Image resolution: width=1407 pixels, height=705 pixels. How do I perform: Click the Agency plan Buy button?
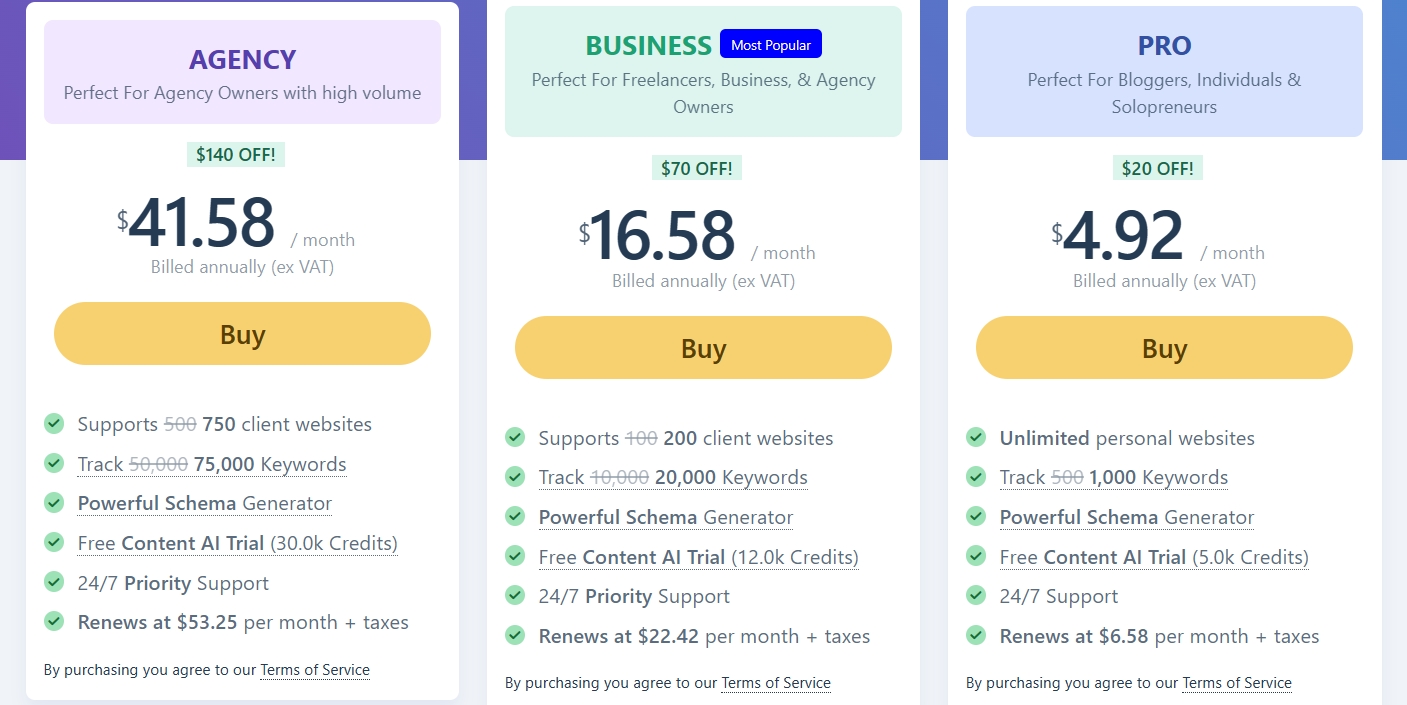pyautogui.click(x=242, y=334)
